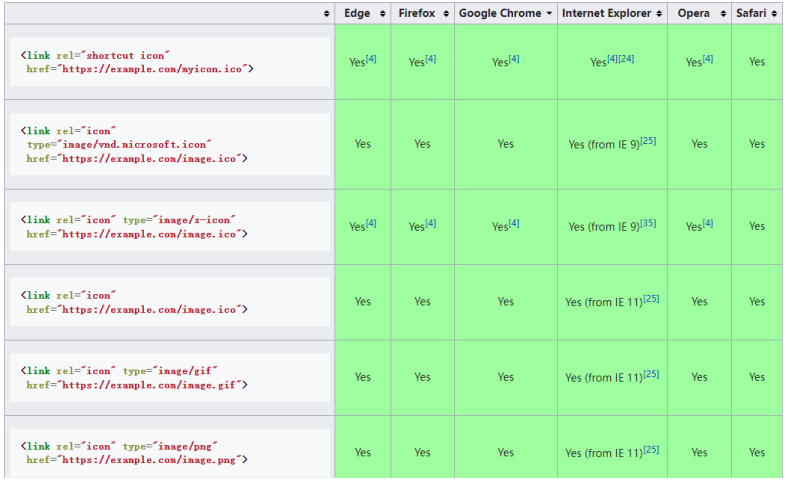Open reference [4] in Firefox shortcut icon row

[431, 59]
